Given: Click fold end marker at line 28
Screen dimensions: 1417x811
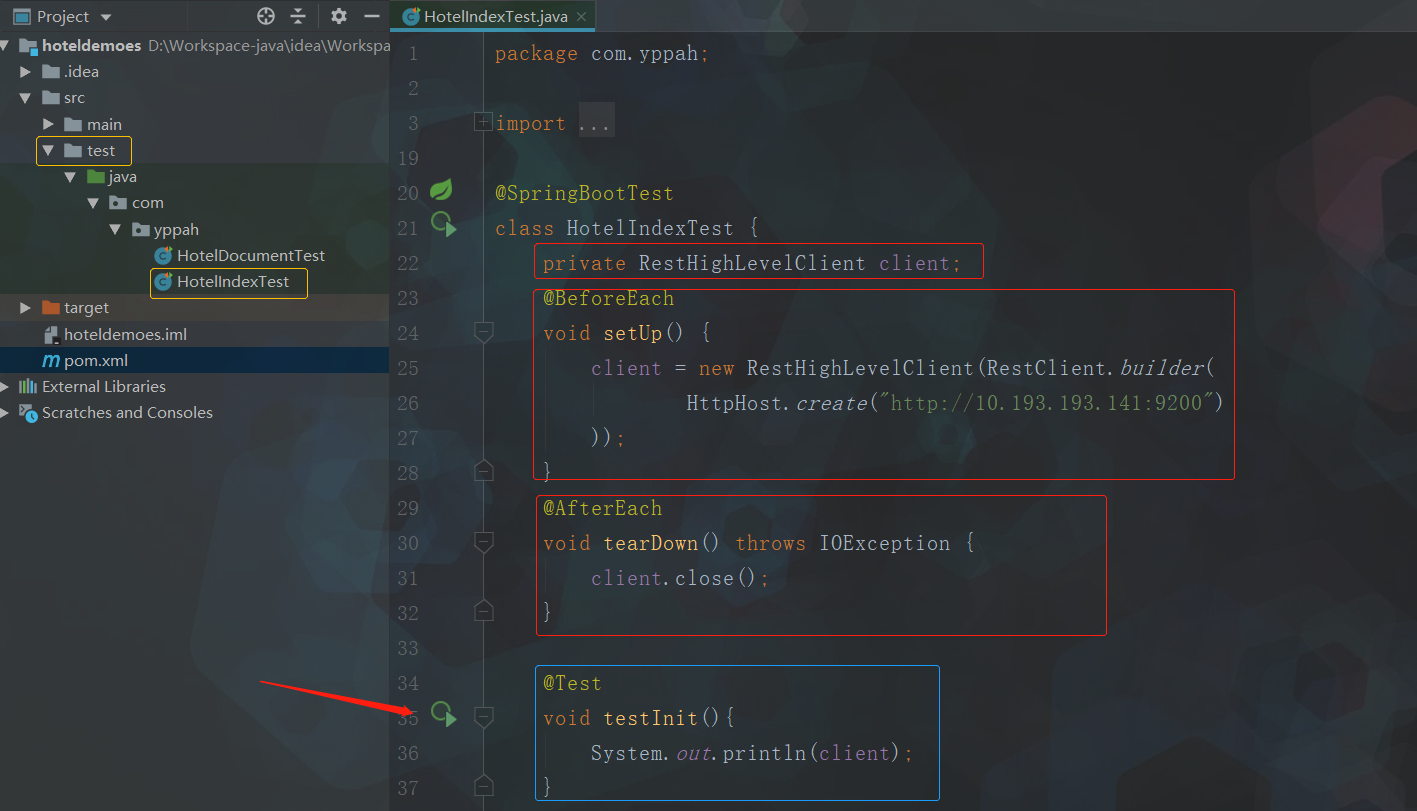Looking at the screenshot, I should [x=483, y=470].
